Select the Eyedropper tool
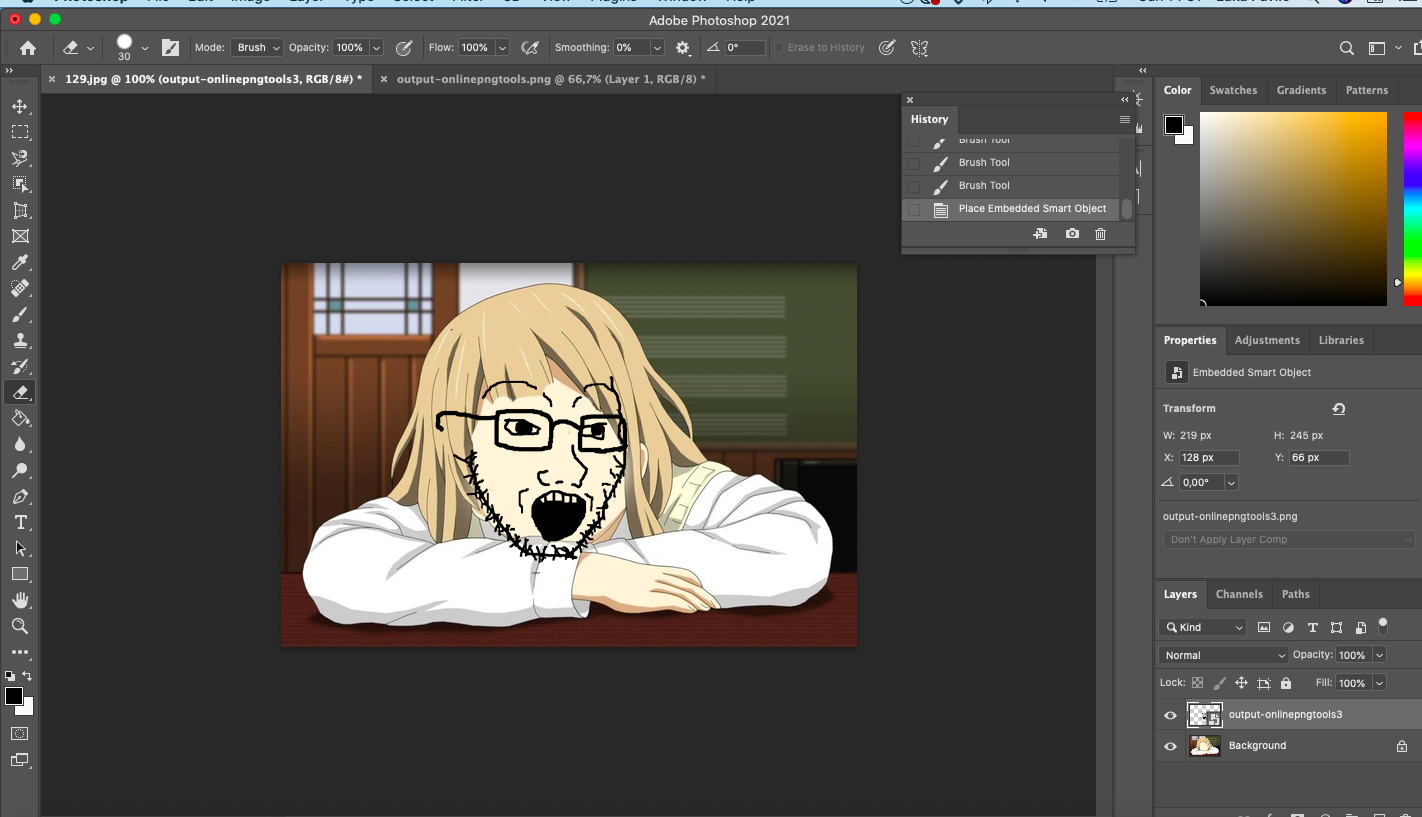The height and width of the screenshot is (817, 1422). pyautogui.click(x=20, y=262)
